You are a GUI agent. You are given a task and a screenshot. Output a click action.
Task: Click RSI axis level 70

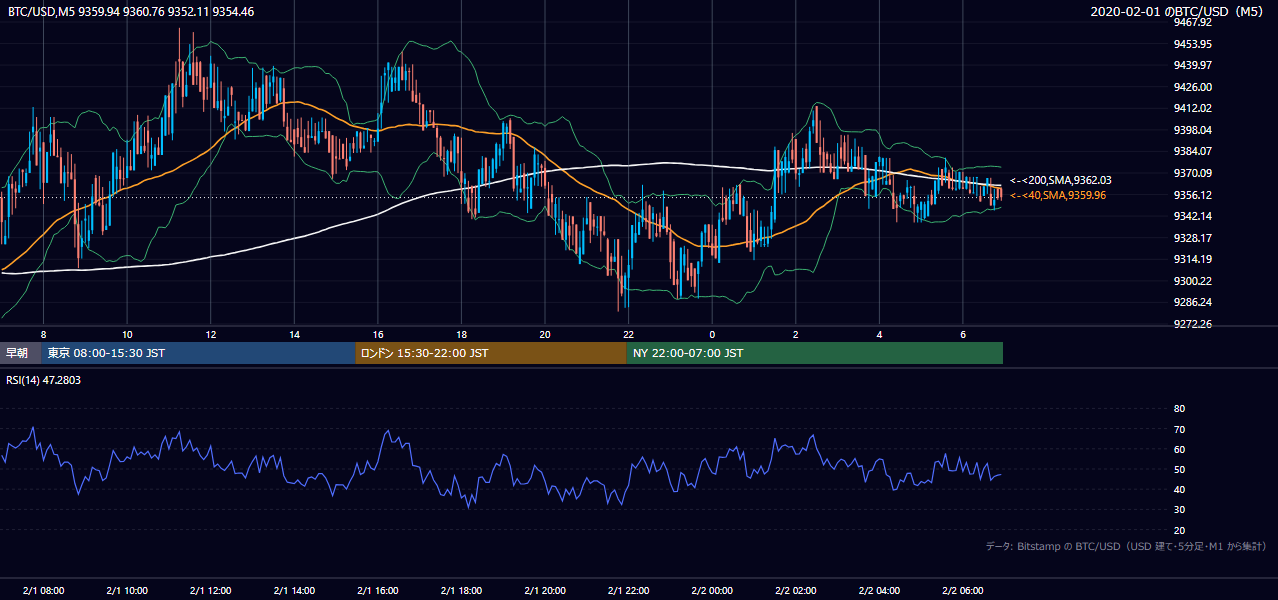(1179, 429)
